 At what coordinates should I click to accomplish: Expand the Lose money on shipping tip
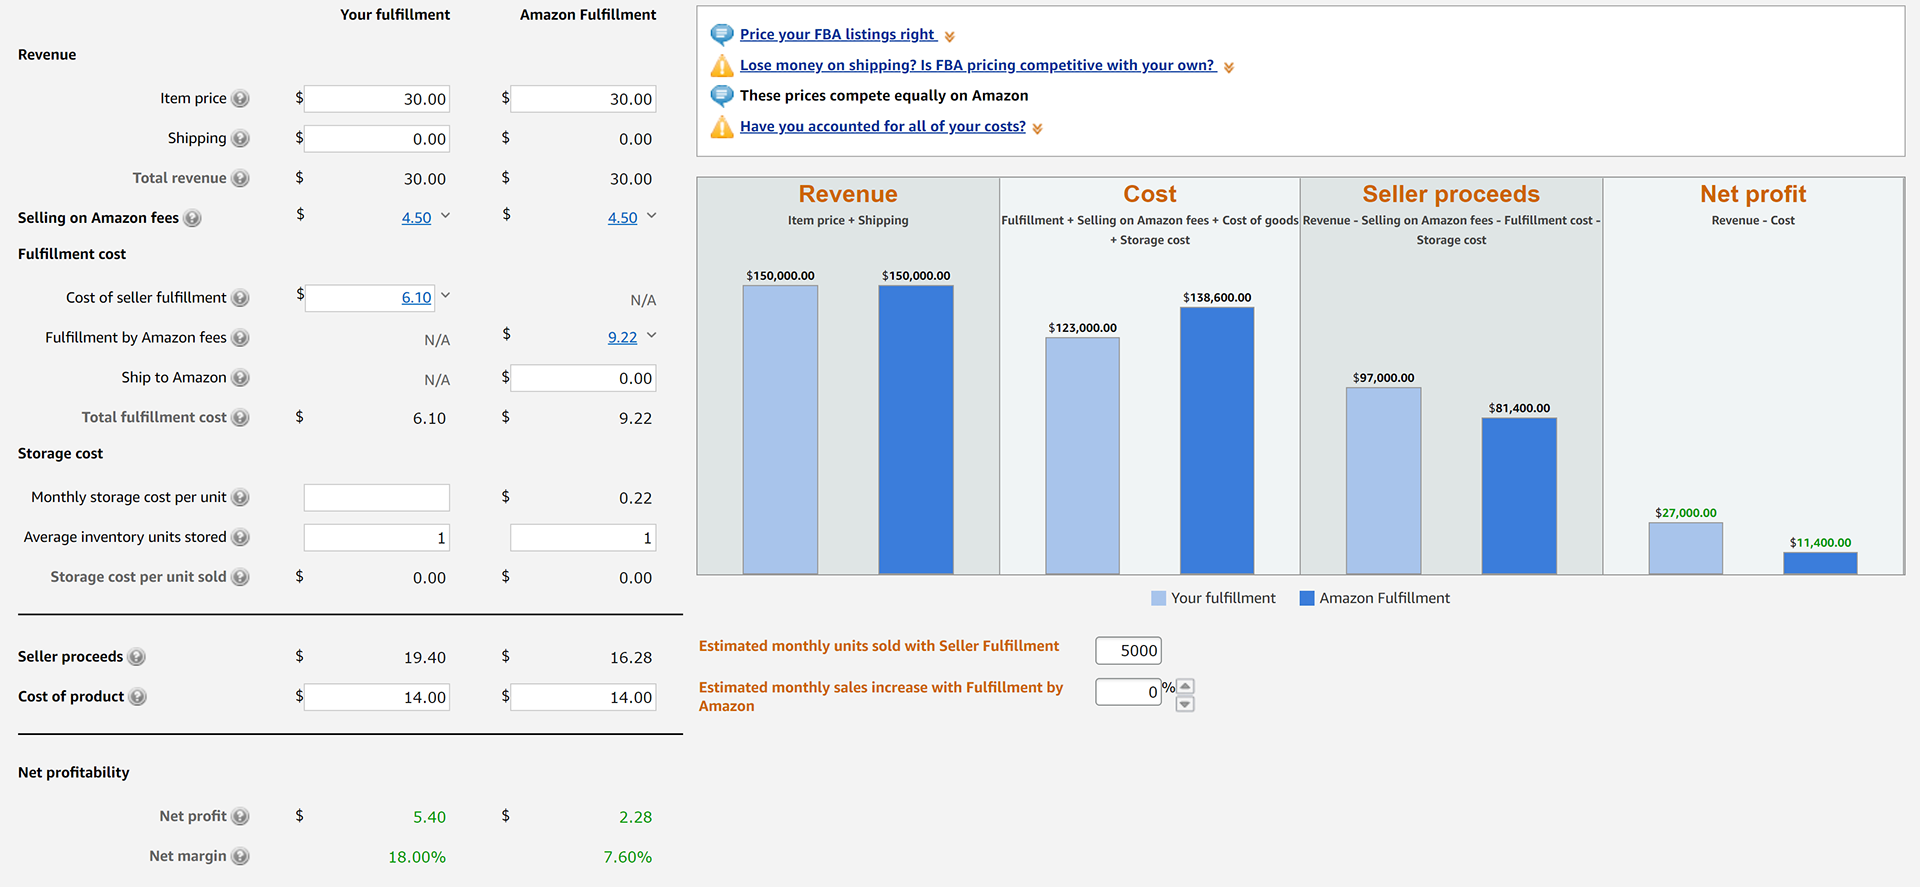pyautogui.click(x=1229, y=68)
